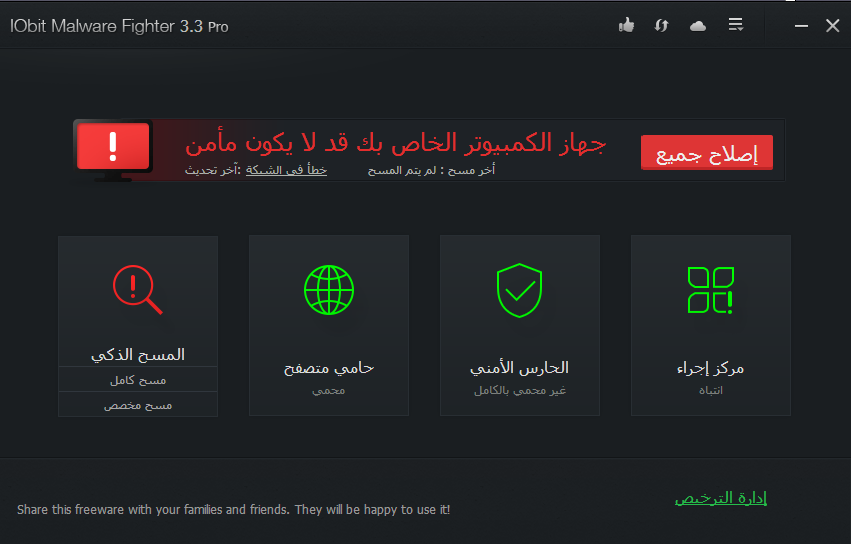
Task: Click the thumbs-up like icon in title bar
Action: click(x=627, y=25)
